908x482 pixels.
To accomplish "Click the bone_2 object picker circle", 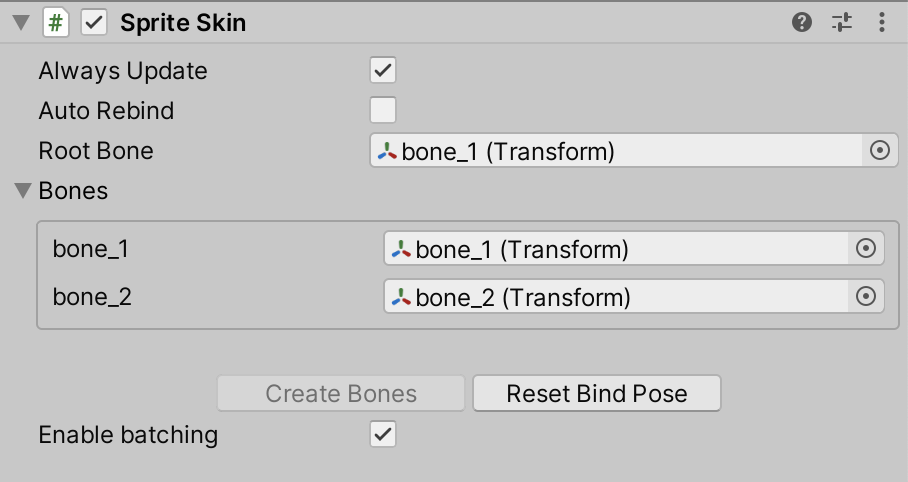I will (x=866, y=297).
